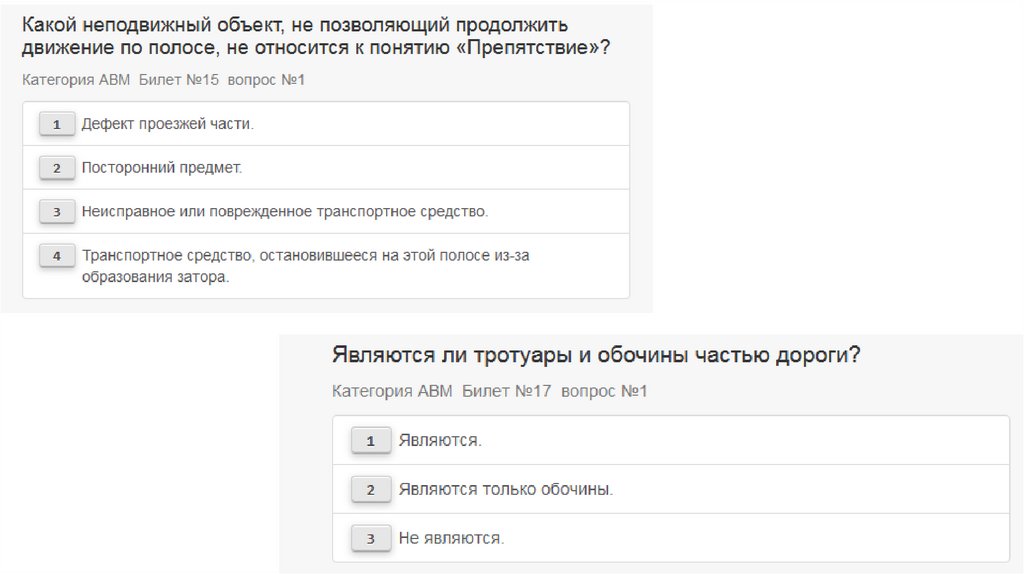Click 'Категория АВМ' above the first question's answers

[x=75, y=80]
